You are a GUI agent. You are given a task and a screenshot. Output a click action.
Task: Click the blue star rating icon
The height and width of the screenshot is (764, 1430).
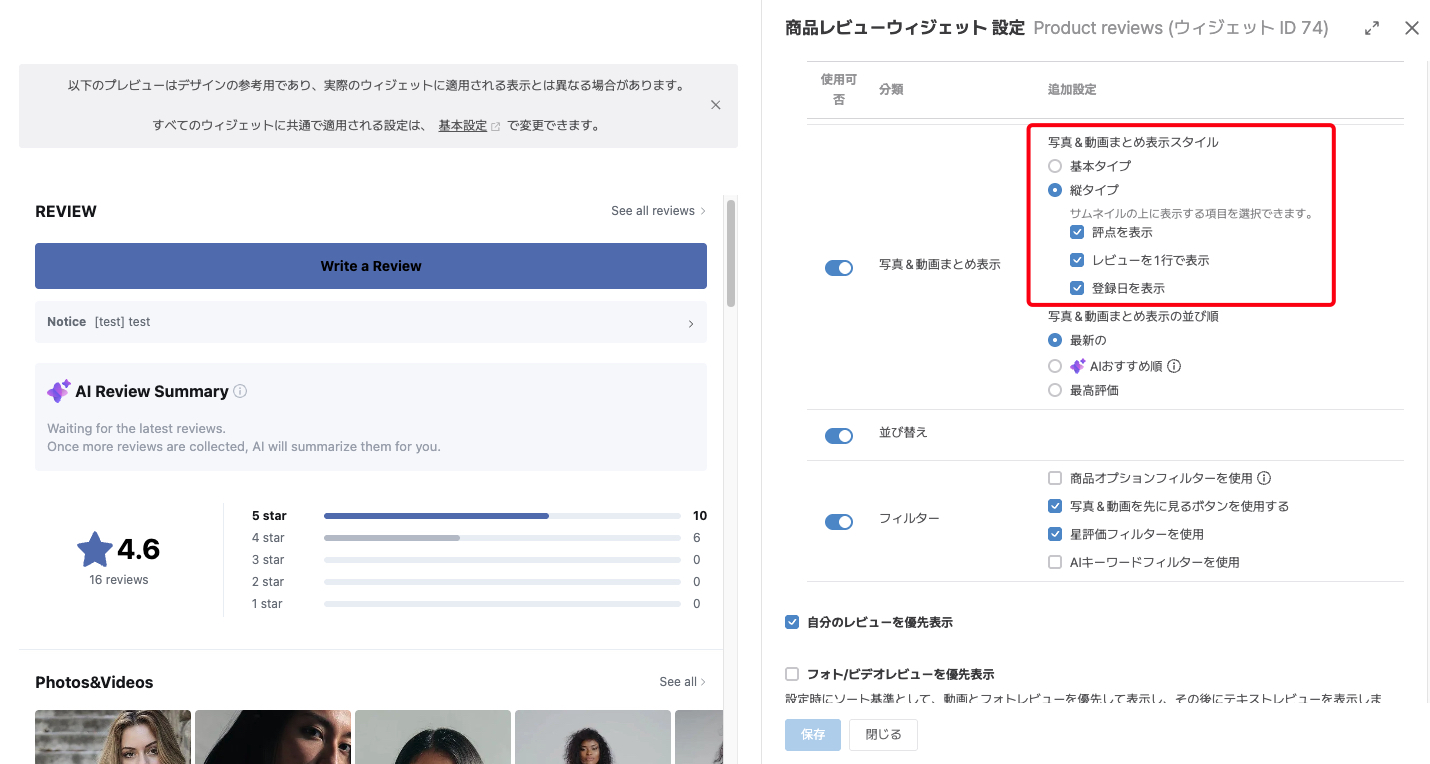(95, 549)
